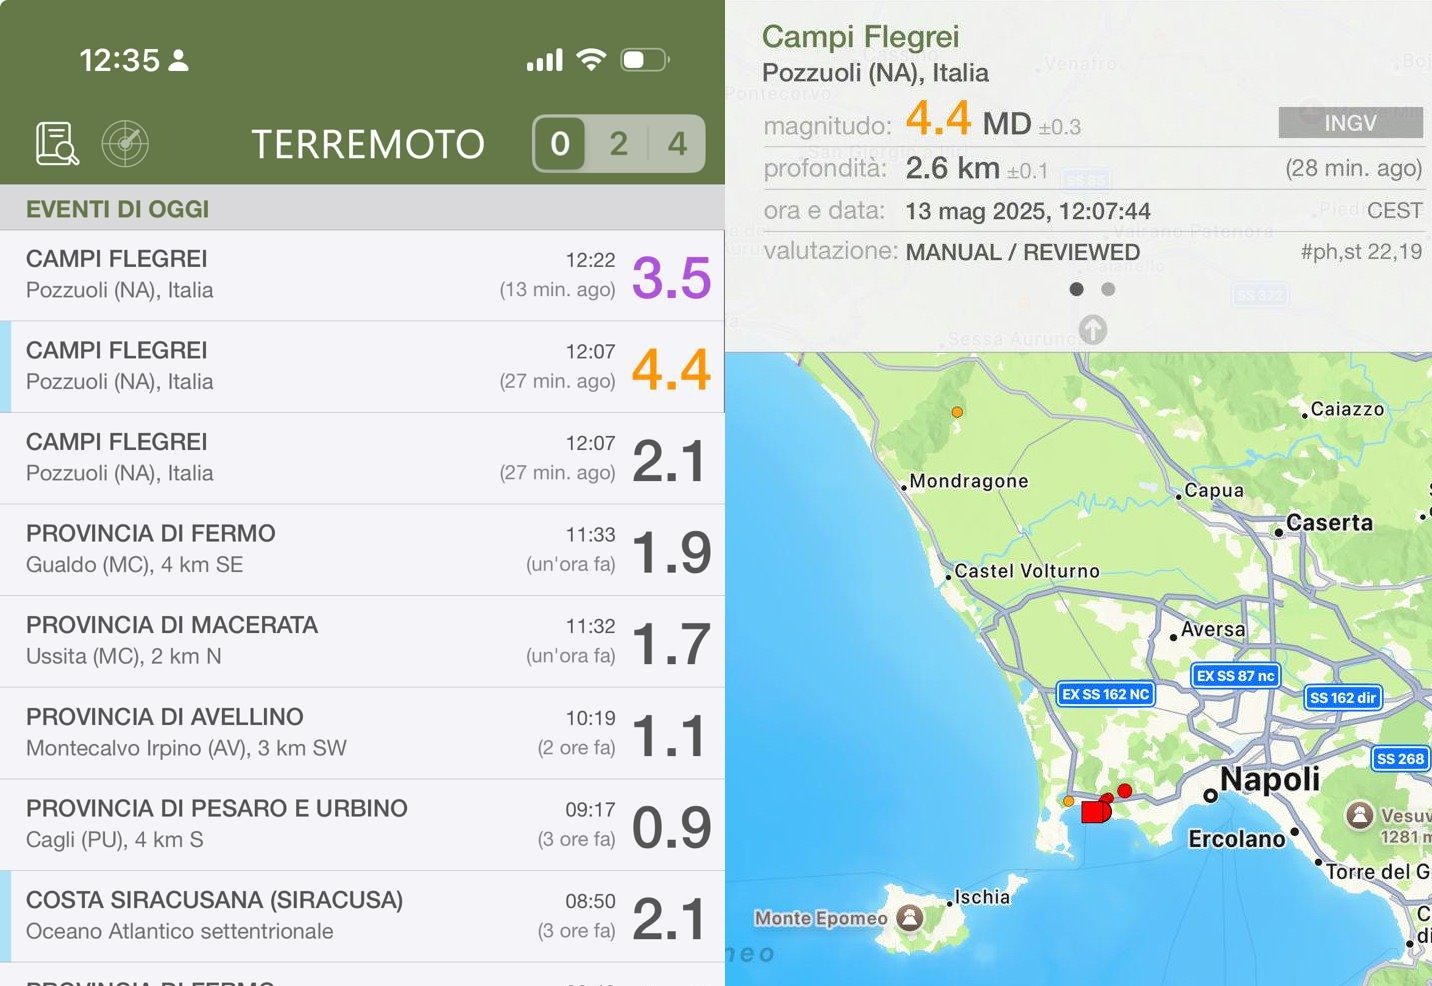Image resolution: width=1432 pixels, height=986 pixels.
Task: Click MANUAL / REVIEWED evaluation text
Action: pos(1022,252)
